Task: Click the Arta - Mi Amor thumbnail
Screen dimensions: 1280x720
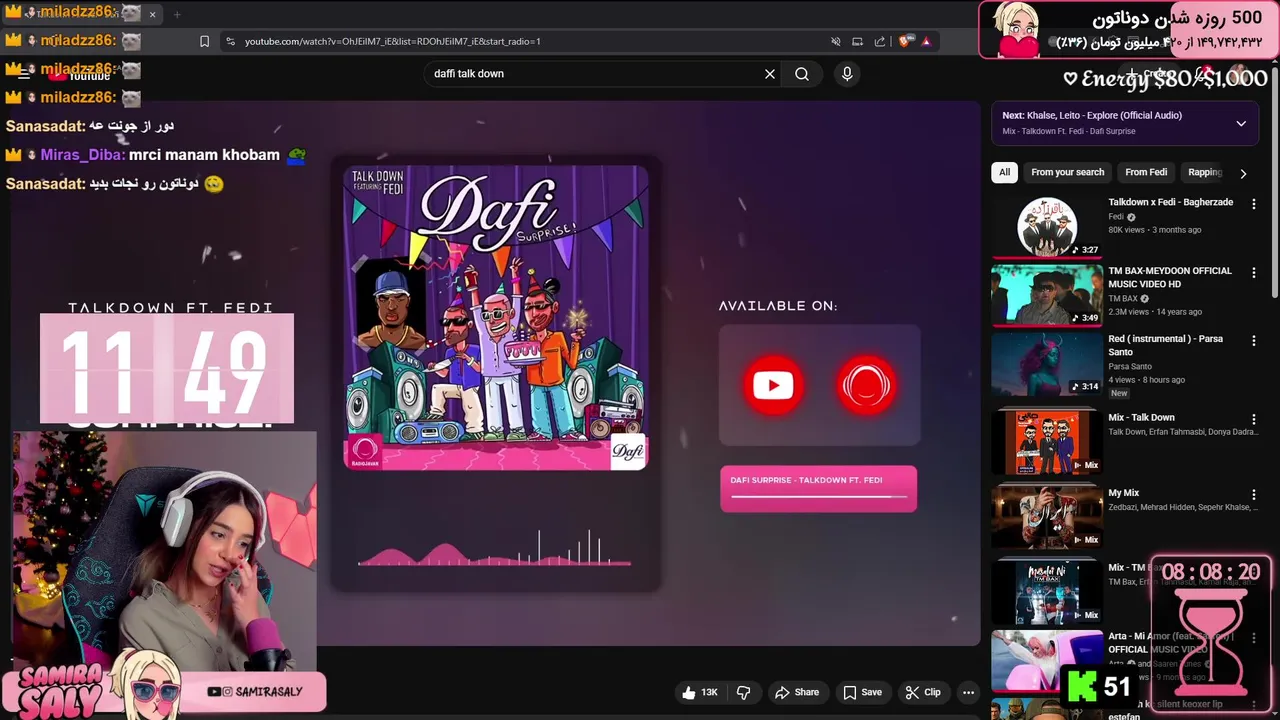Action: [1047, 661]
